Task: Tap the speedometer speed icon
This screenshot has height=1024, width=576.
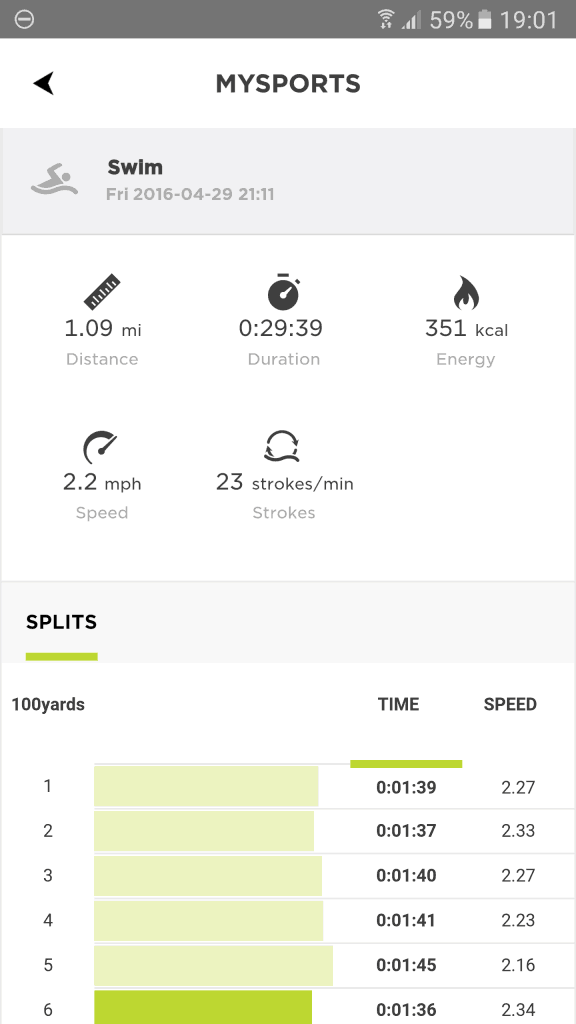Action: point(101,447)
